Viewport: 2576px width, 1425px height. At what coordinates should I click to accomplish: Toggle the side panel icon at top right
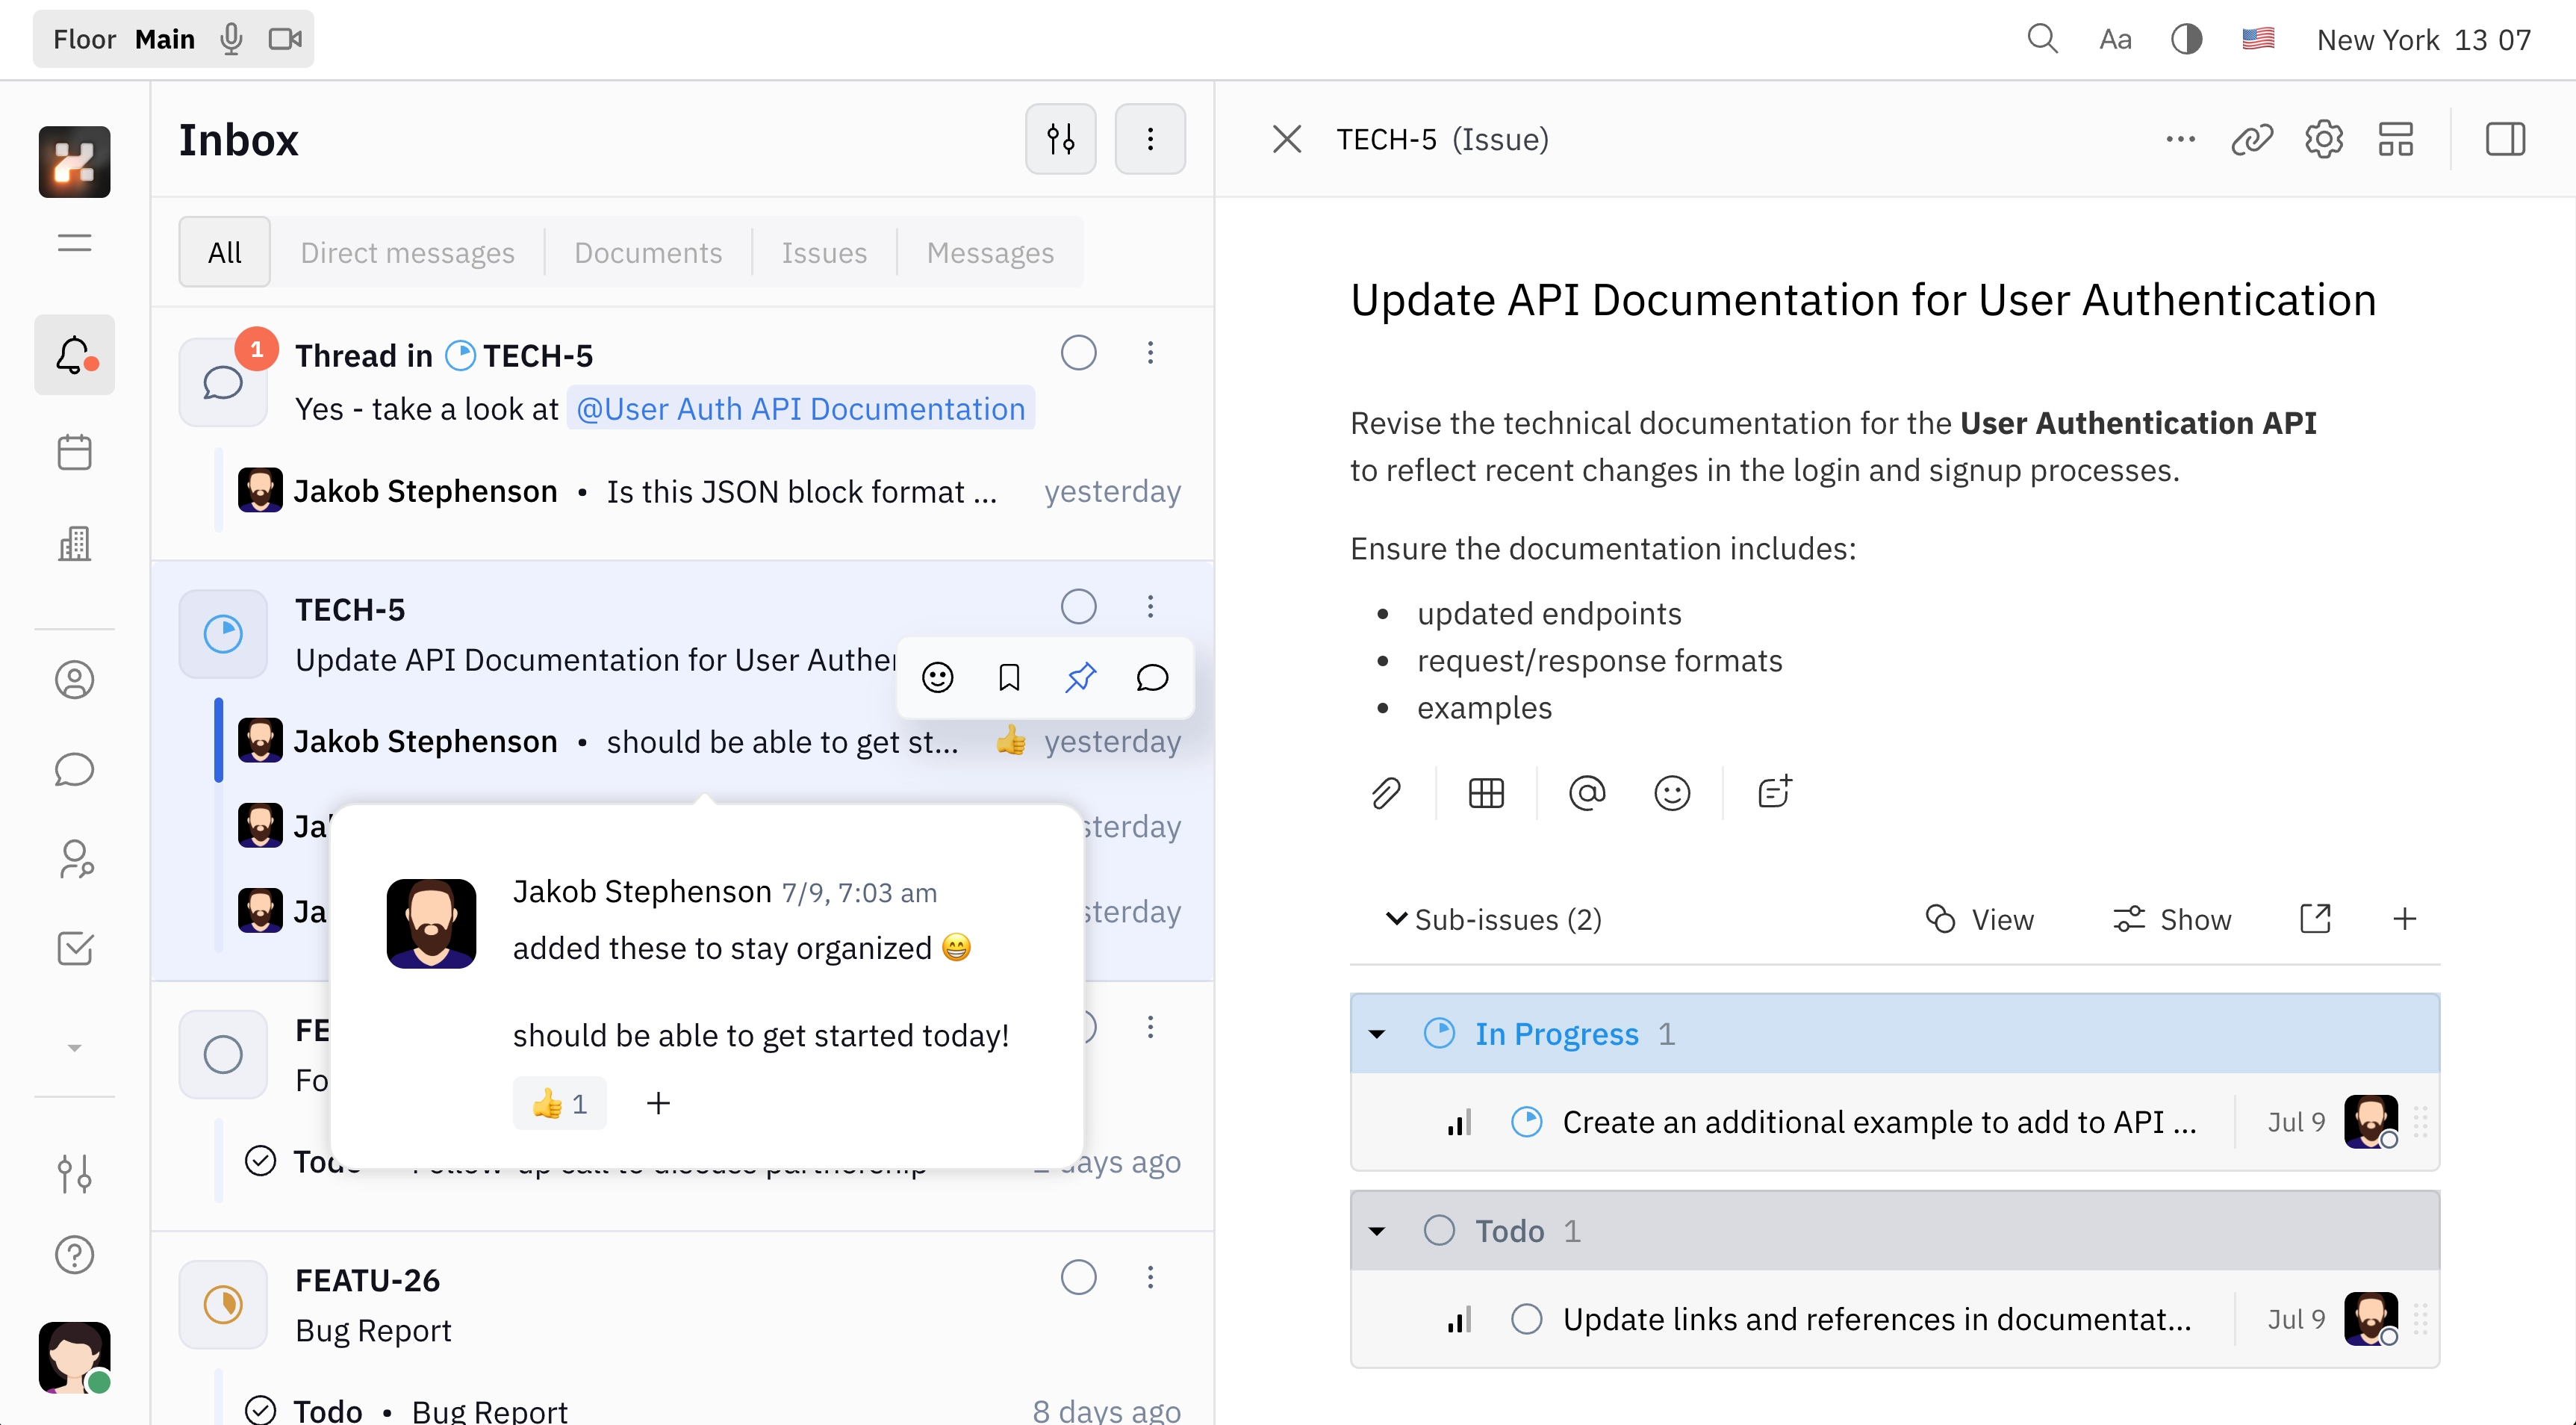2505,139
